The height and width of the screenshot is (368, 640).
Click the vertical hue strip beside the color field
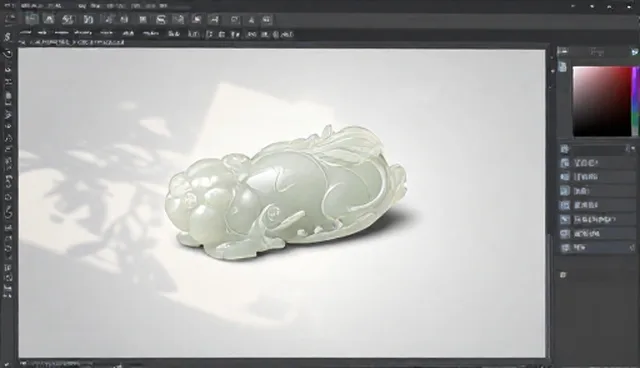coord(636,101)
